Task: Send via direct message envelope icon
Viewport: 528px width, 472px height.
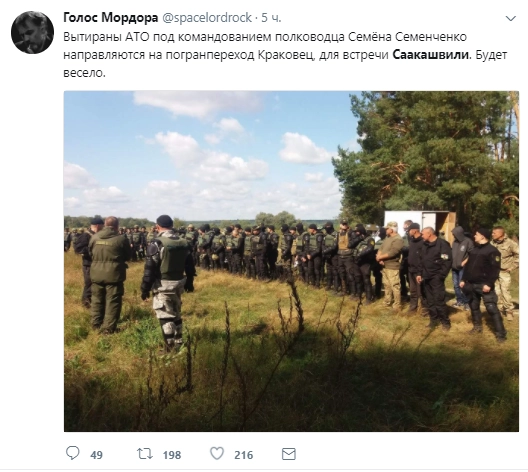Action: [289, 454]
